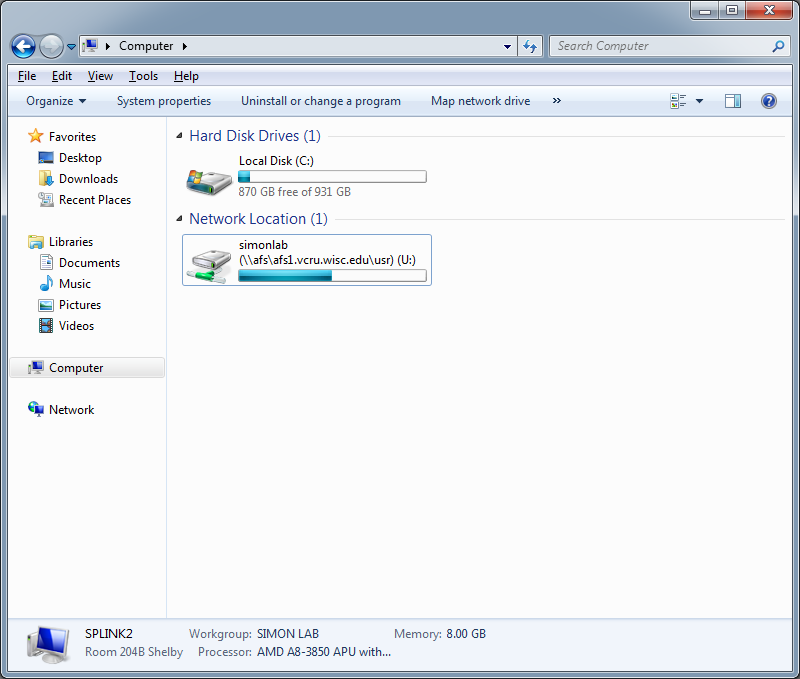
Task: Select the Local Disk (C:) drive icon
Action: [x=209, y=178]
